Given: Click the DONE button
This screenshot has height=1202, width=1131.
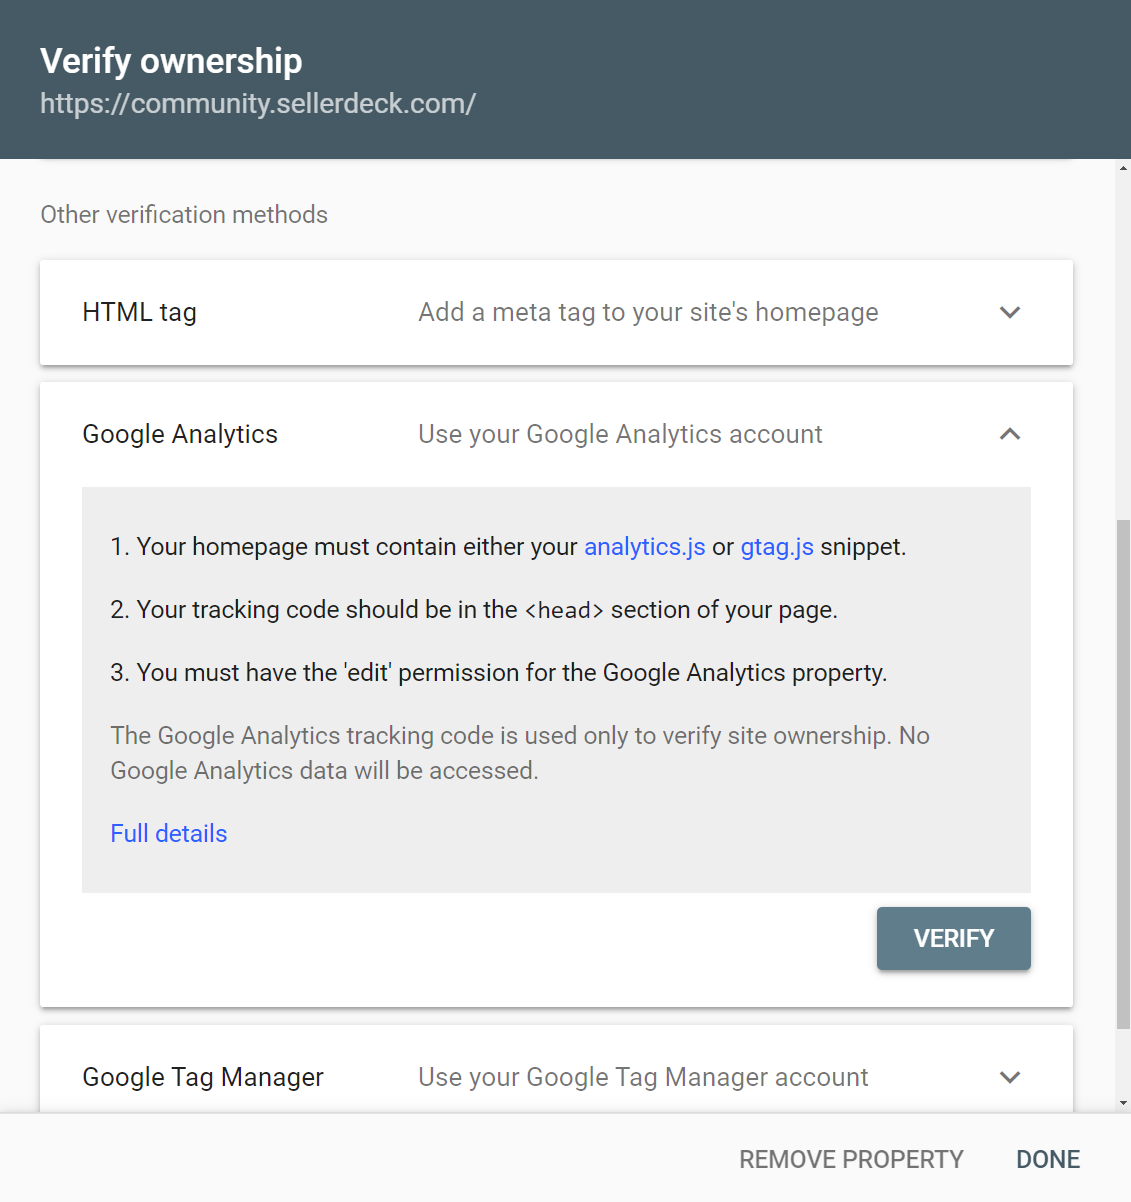Looking at the screenshot, I should pos(1048,1159).
